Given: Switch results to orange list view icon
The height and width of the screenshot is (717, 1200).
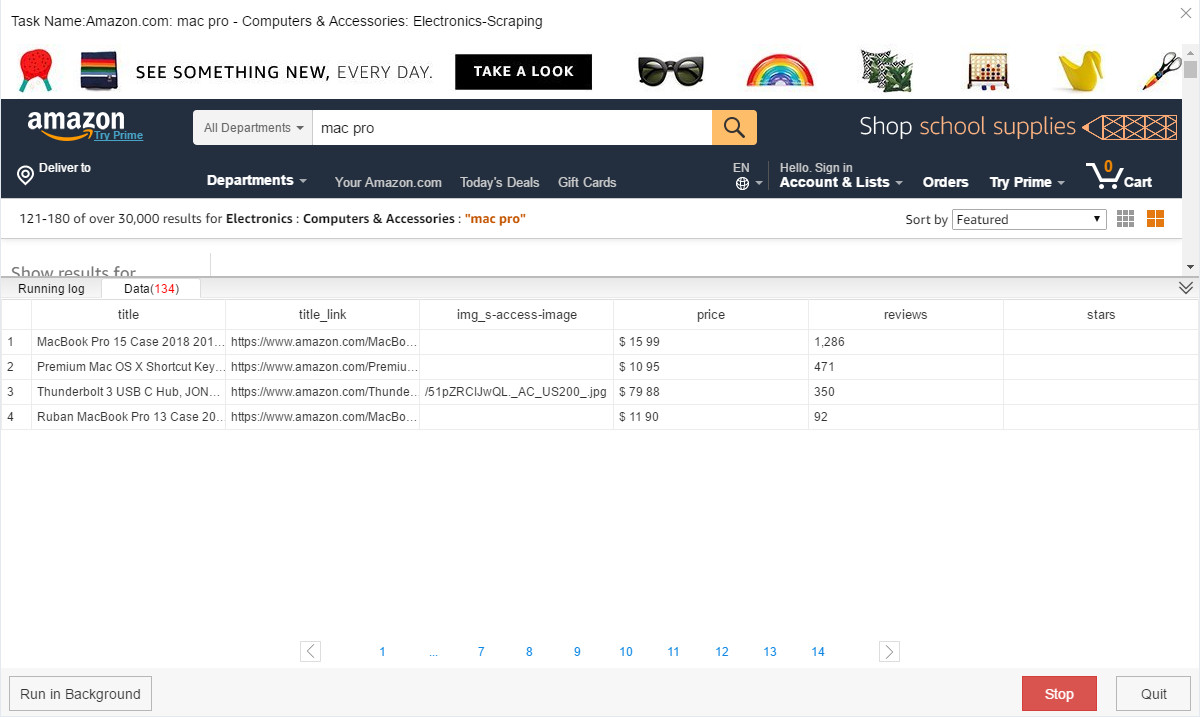Looking at the screenshot, I should pyautogui.click(x=1155, y=219).
